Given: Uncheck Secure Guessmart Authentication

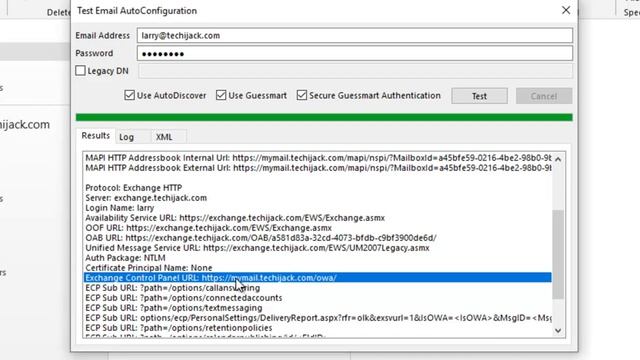Looking at the screenshot, I should click(x=302, y=95).
